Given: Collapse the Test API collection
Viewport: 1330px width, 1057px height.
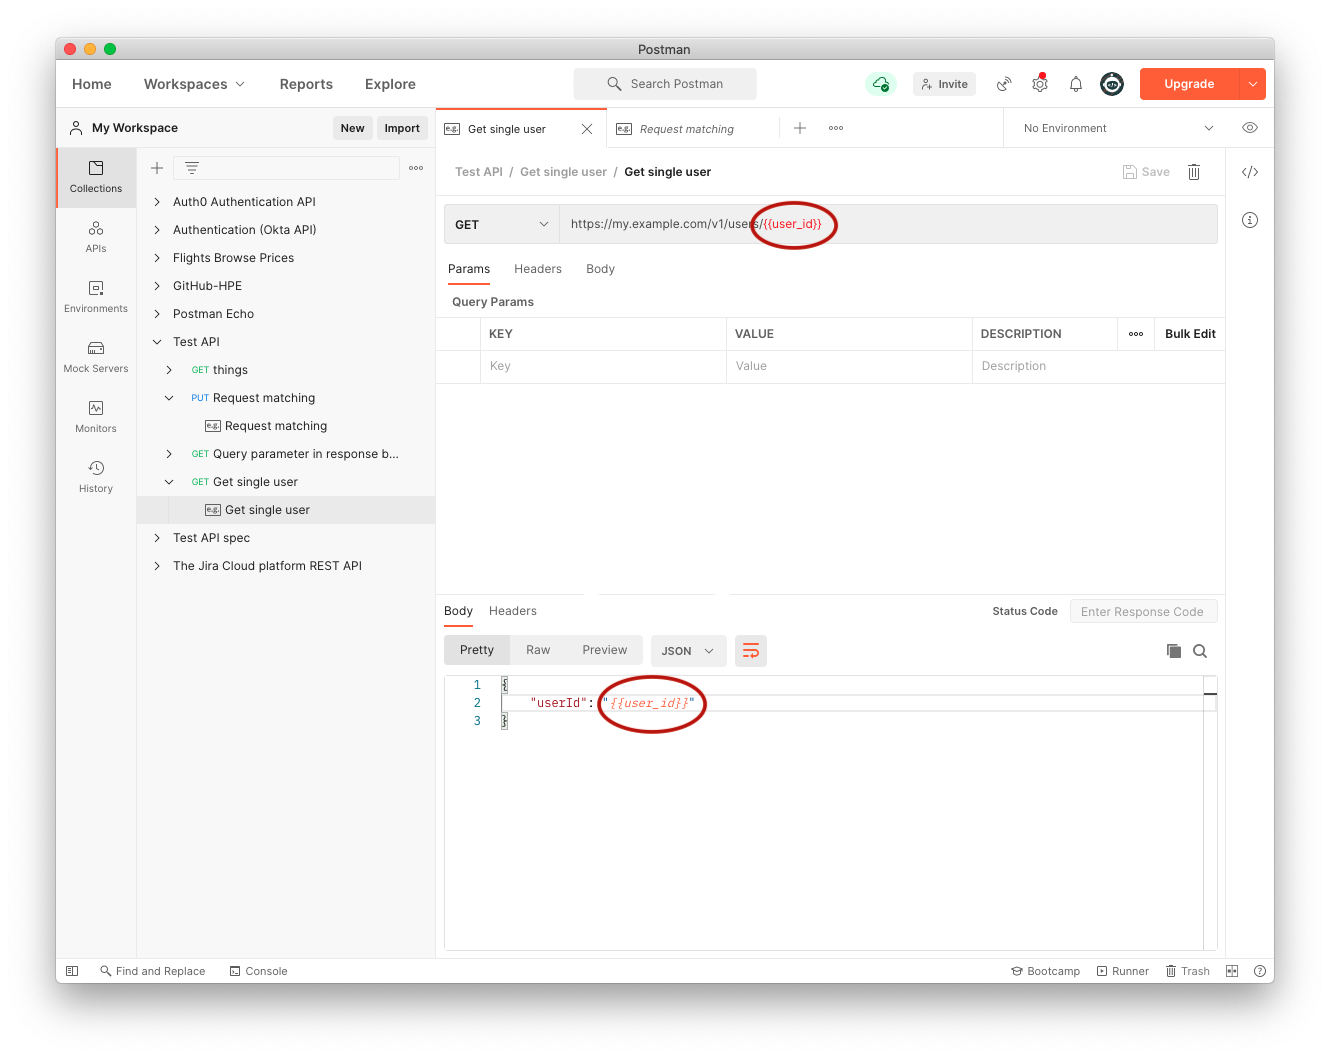Looking at the screenshot, I should pos(157,342).
